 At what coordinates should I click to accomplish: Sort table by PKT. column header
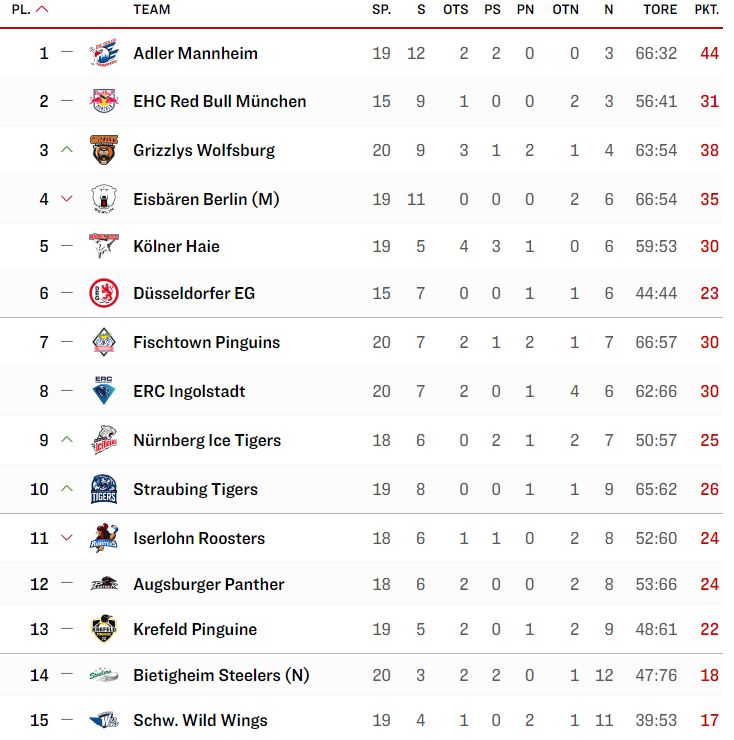pyautogui.click(x=706, y=9)
